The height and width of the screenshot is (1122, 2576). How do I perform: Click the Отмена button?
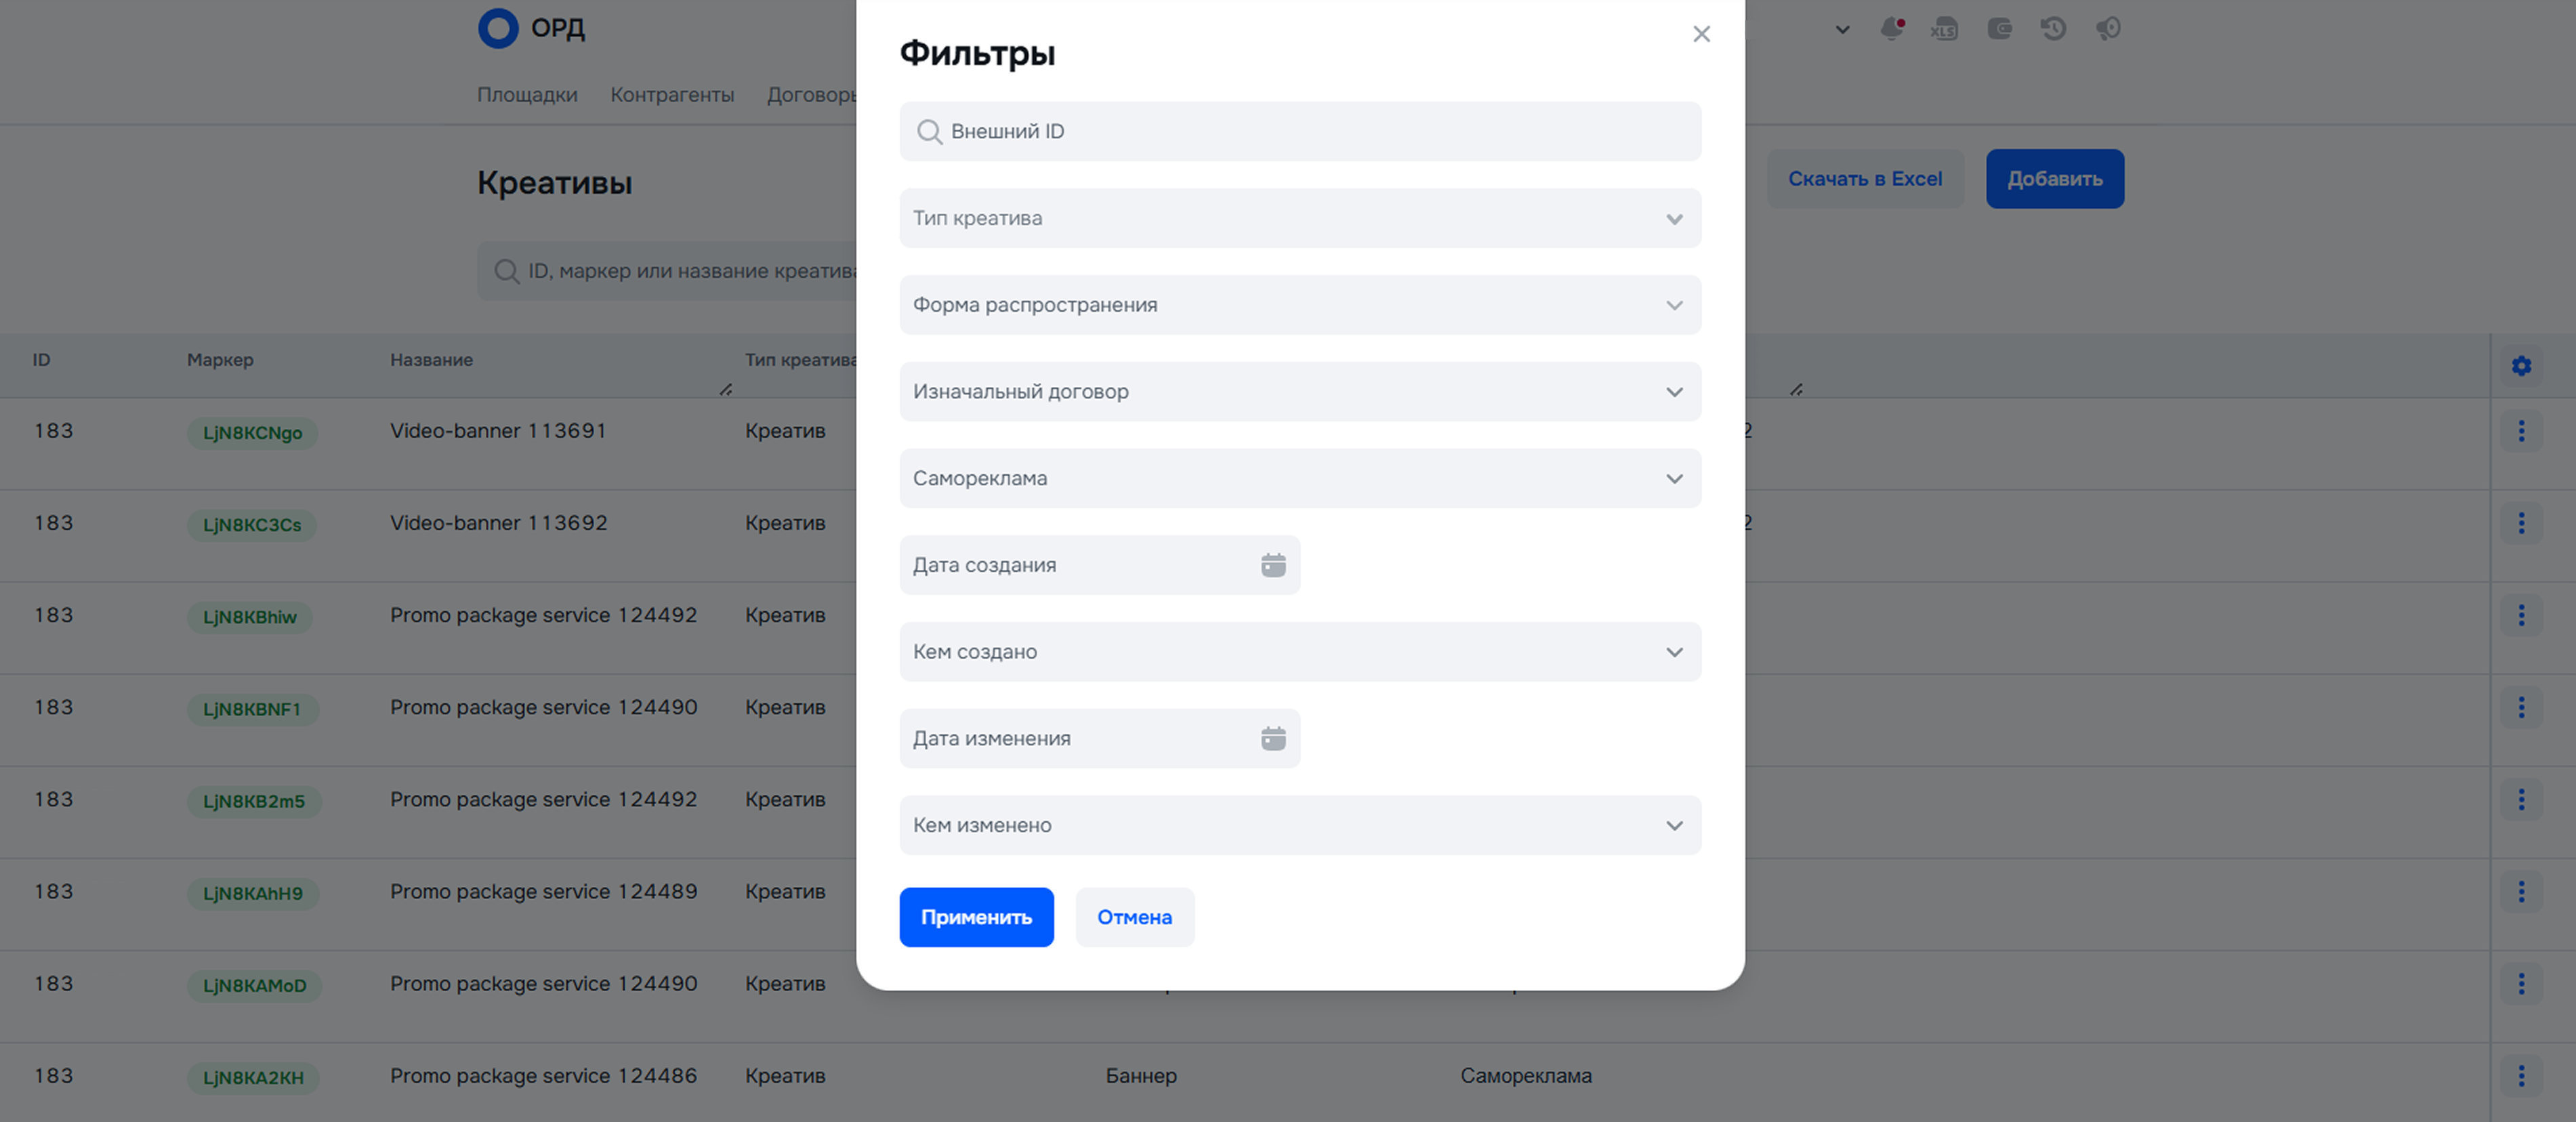click(1134, 917)
